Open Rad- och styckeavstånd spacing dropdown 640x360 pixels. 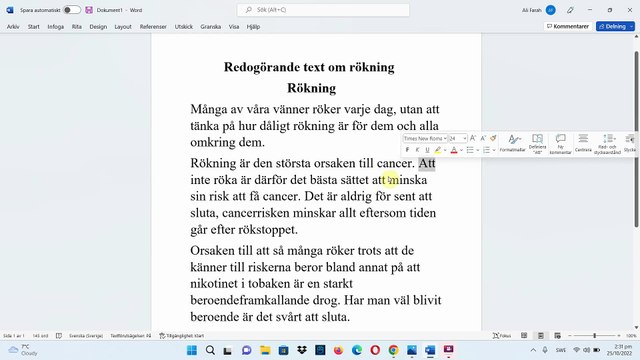[607, 143]
